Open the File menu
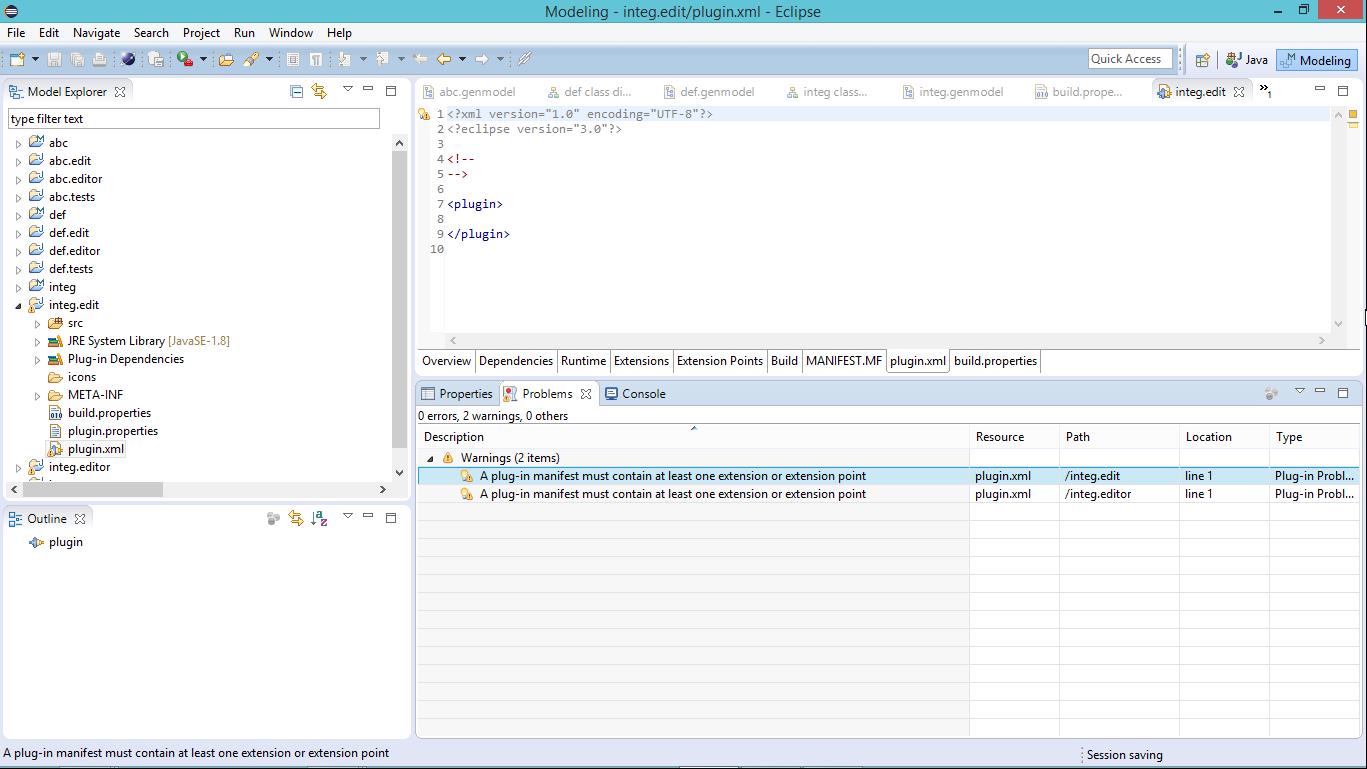Viewport: 1367px width, 769px height. (x=16, y=32)
